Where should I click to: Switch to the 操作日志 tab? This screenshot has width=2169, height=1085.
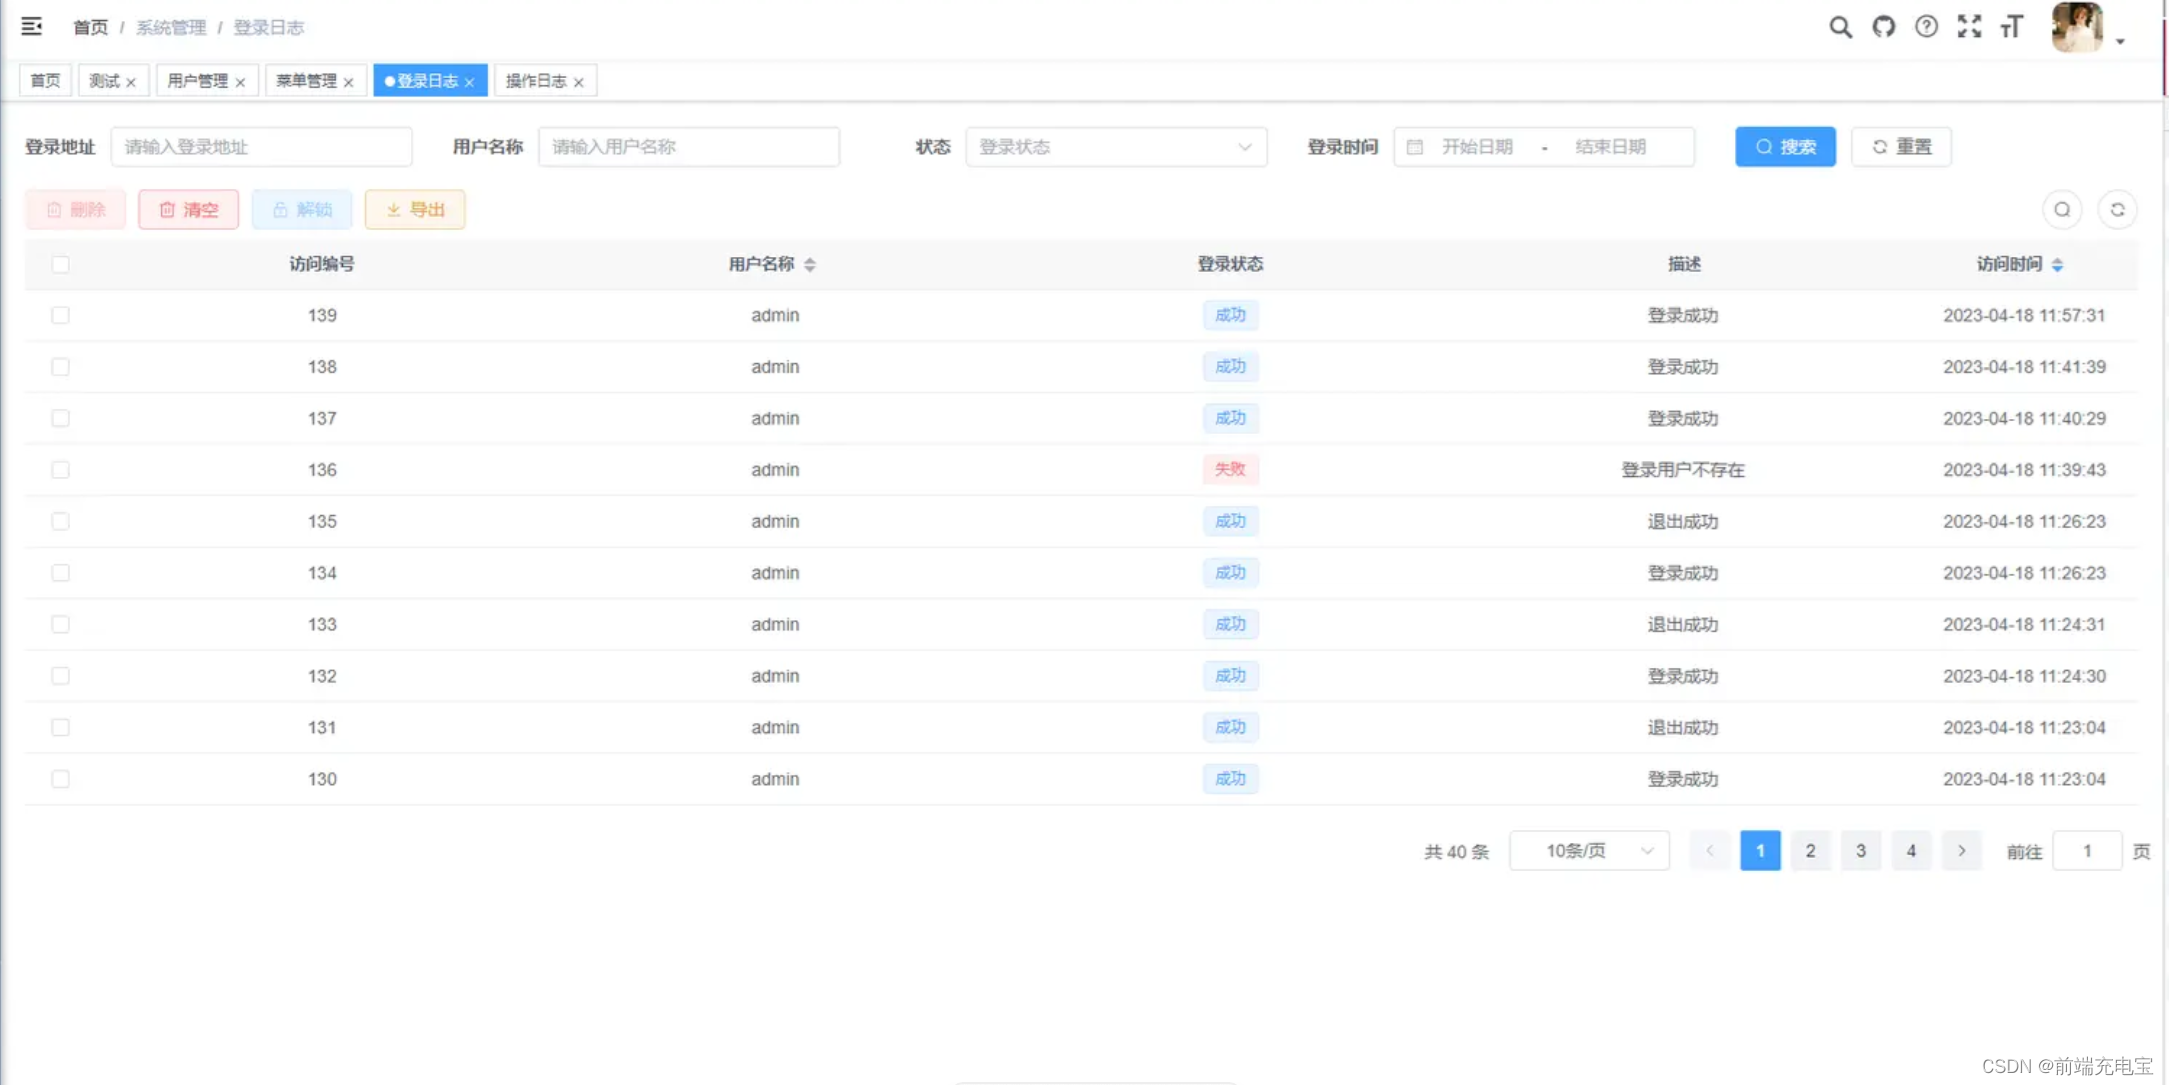(536, 81)
